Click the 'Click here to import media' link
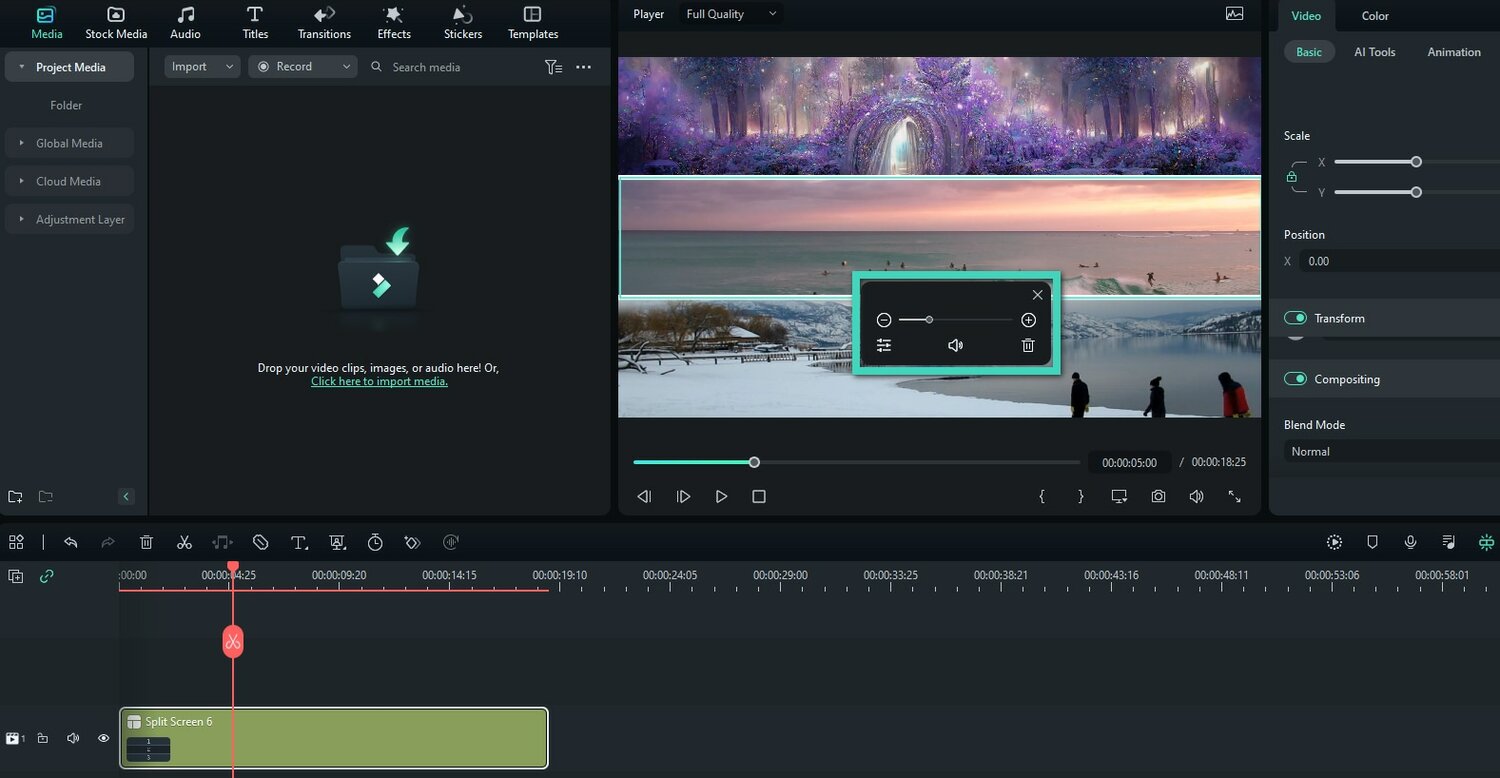This screenshot has width=1500, height=778. tap(379, 381)
